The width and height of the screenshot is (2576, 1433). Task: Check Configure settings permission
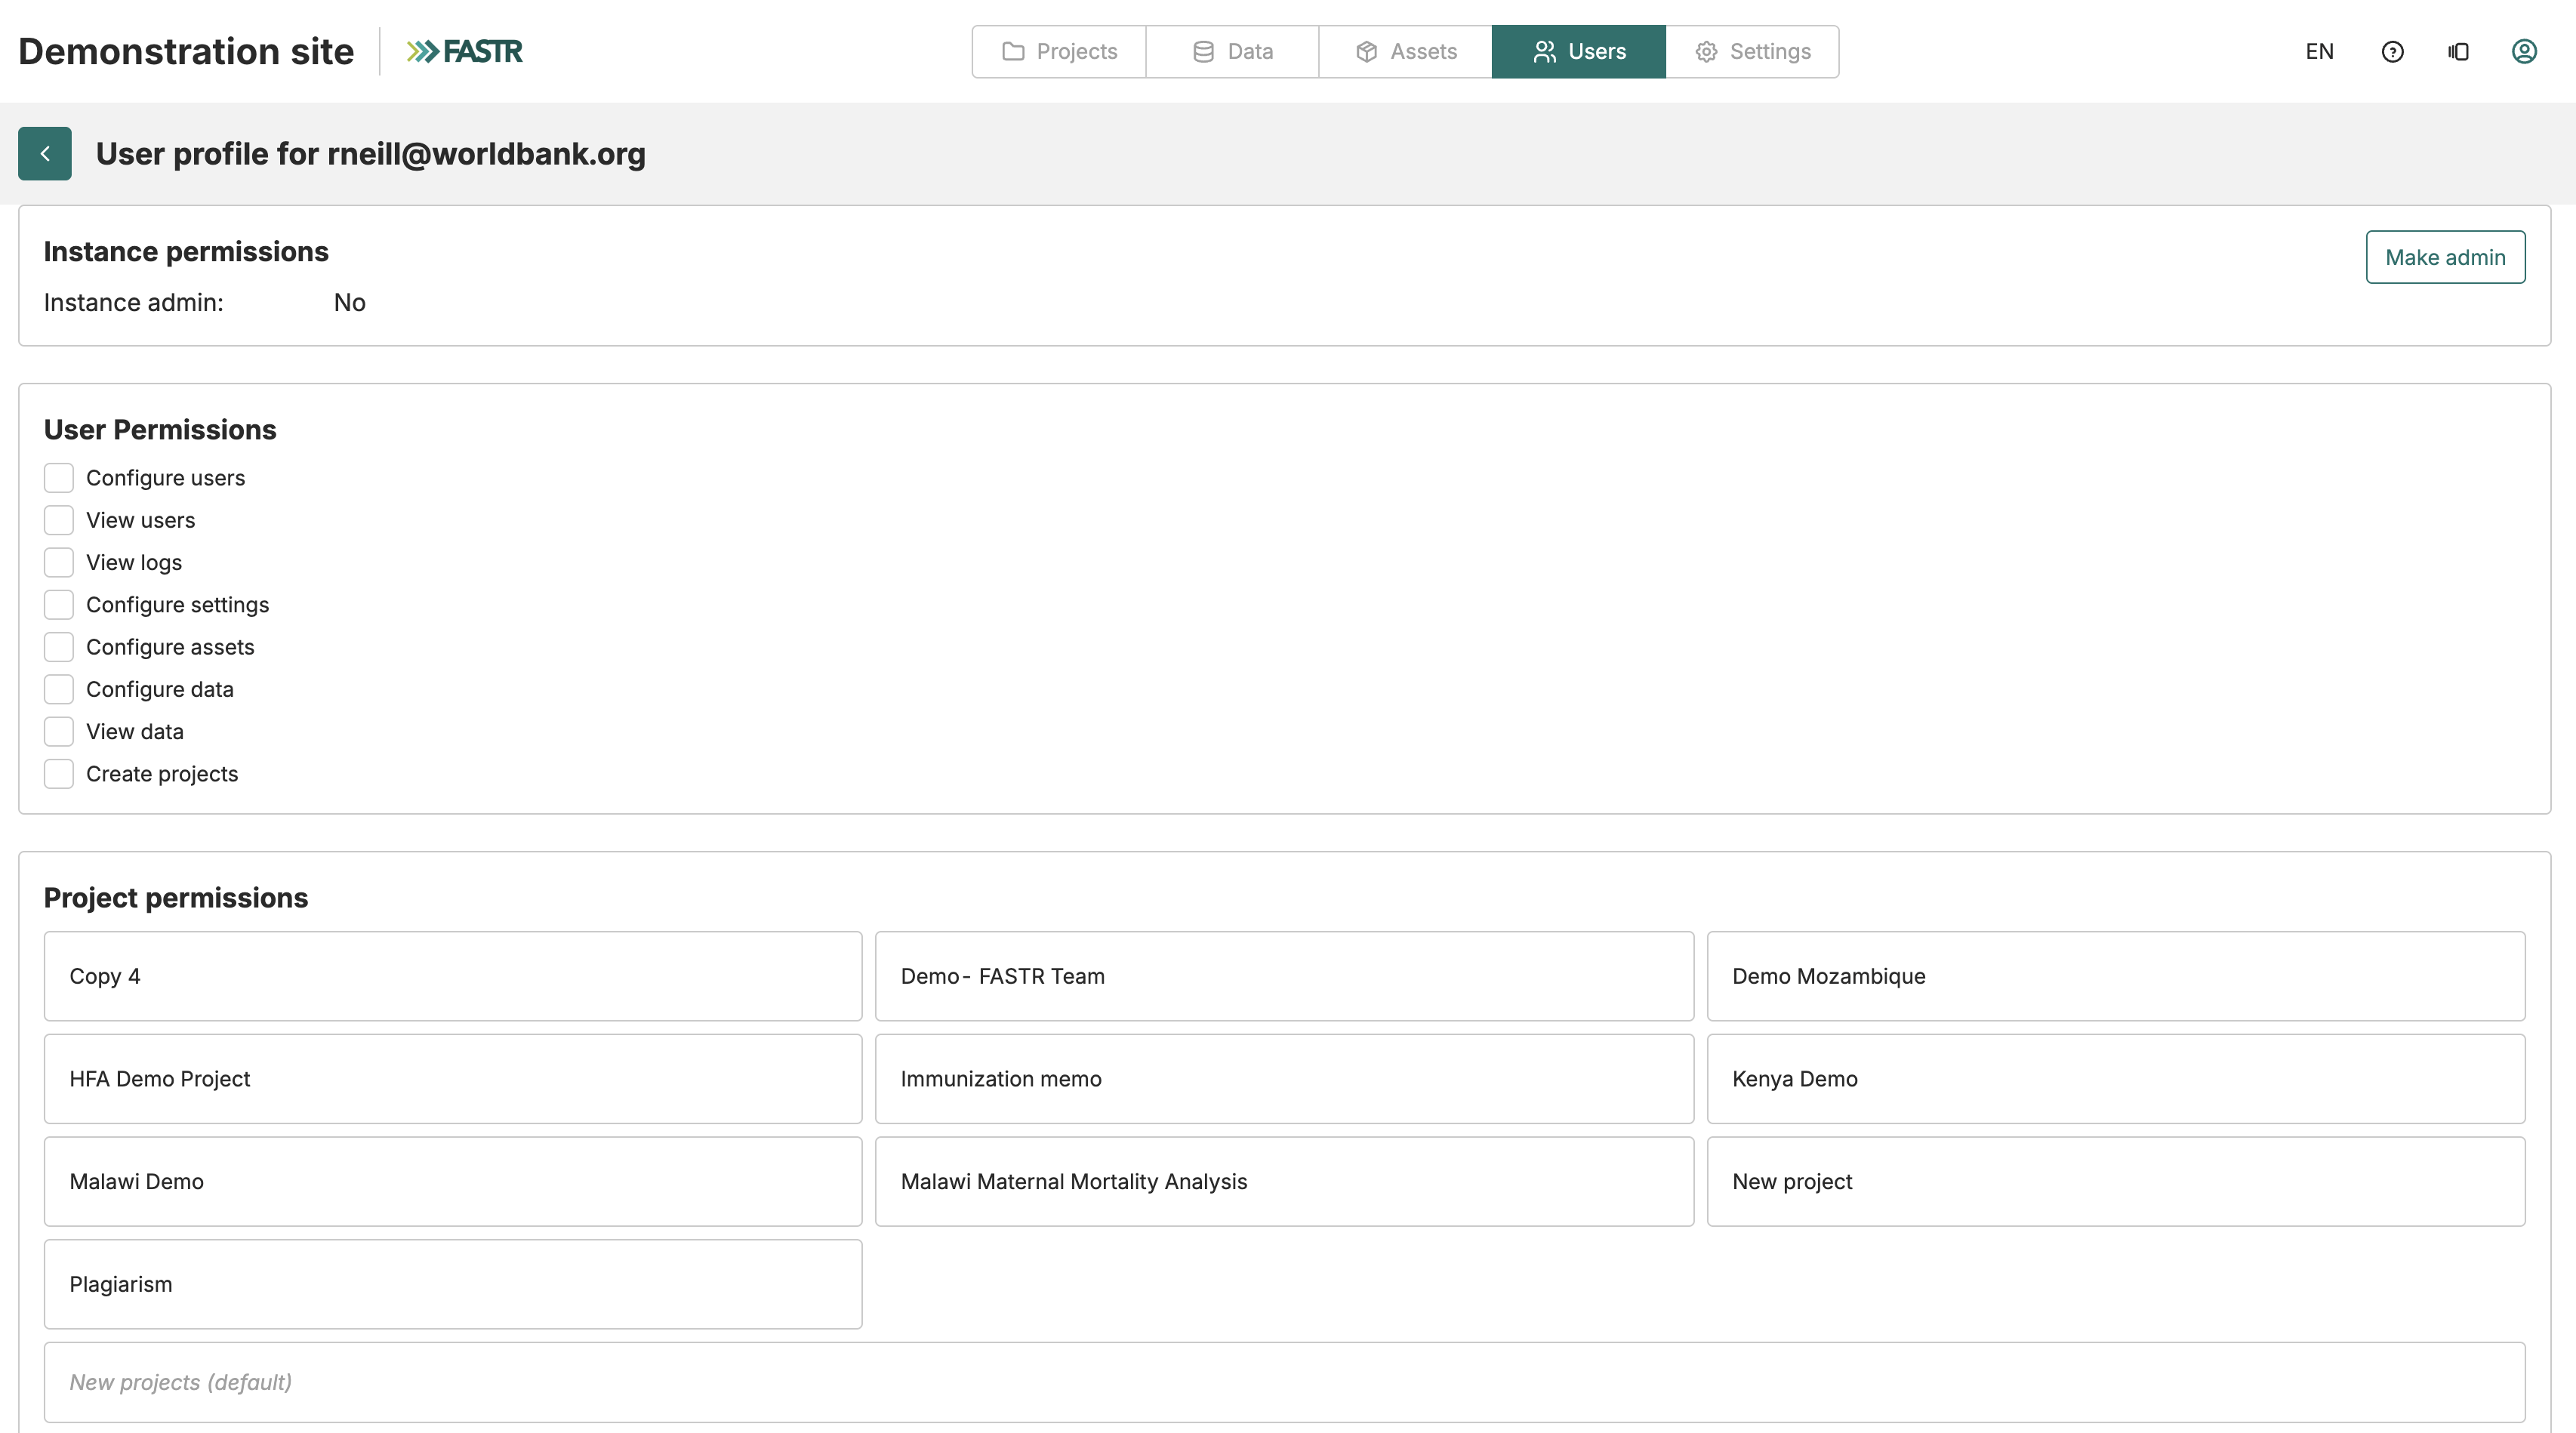59,605
